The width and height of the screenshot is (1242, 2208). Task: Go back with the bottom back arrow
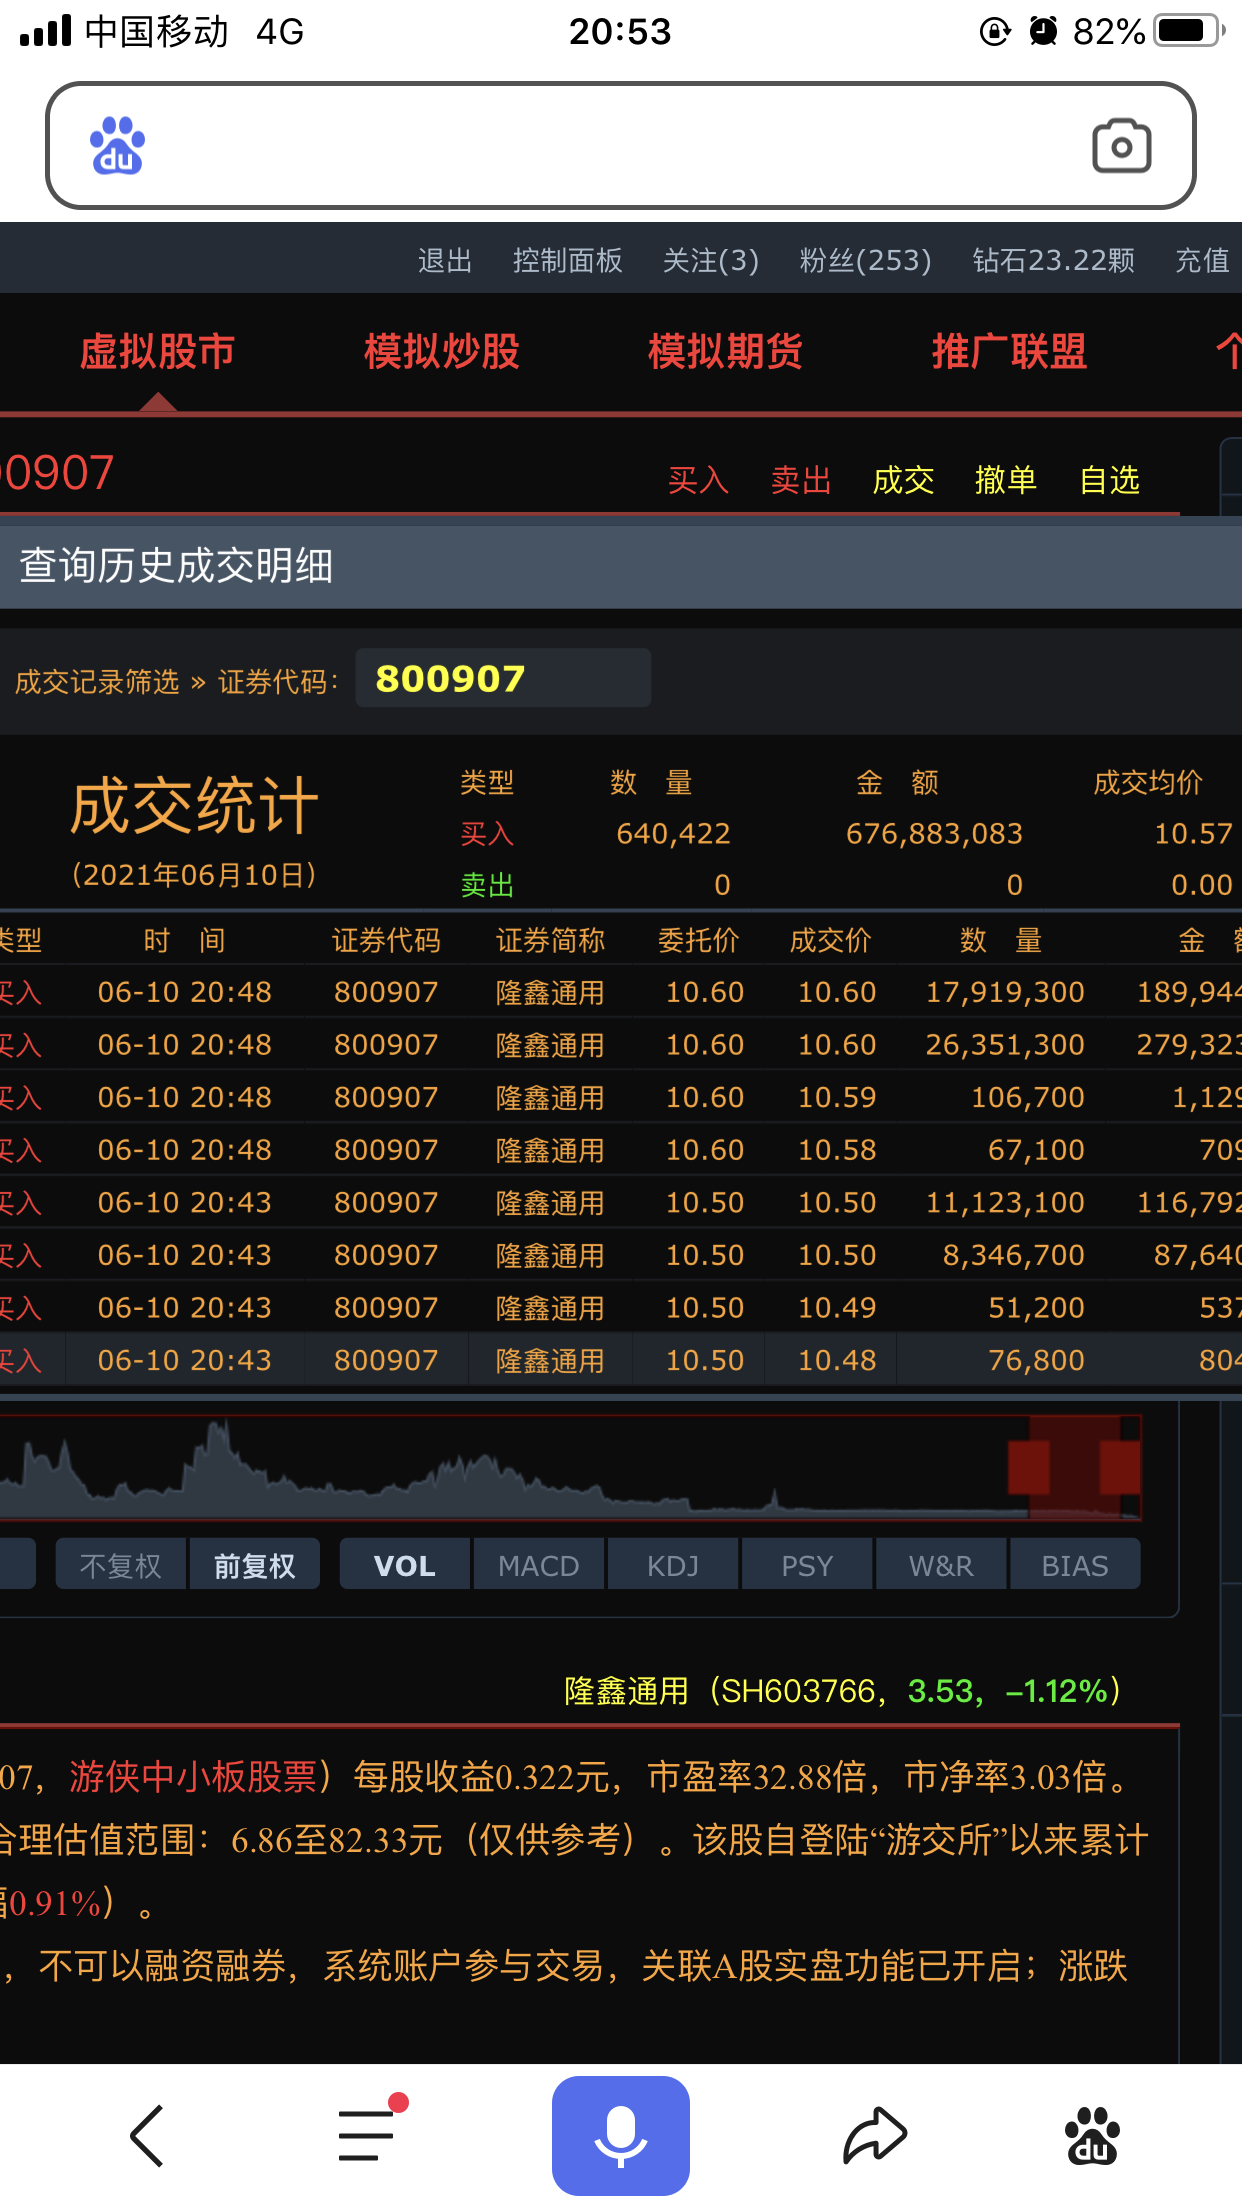(x=147, y=2135)
